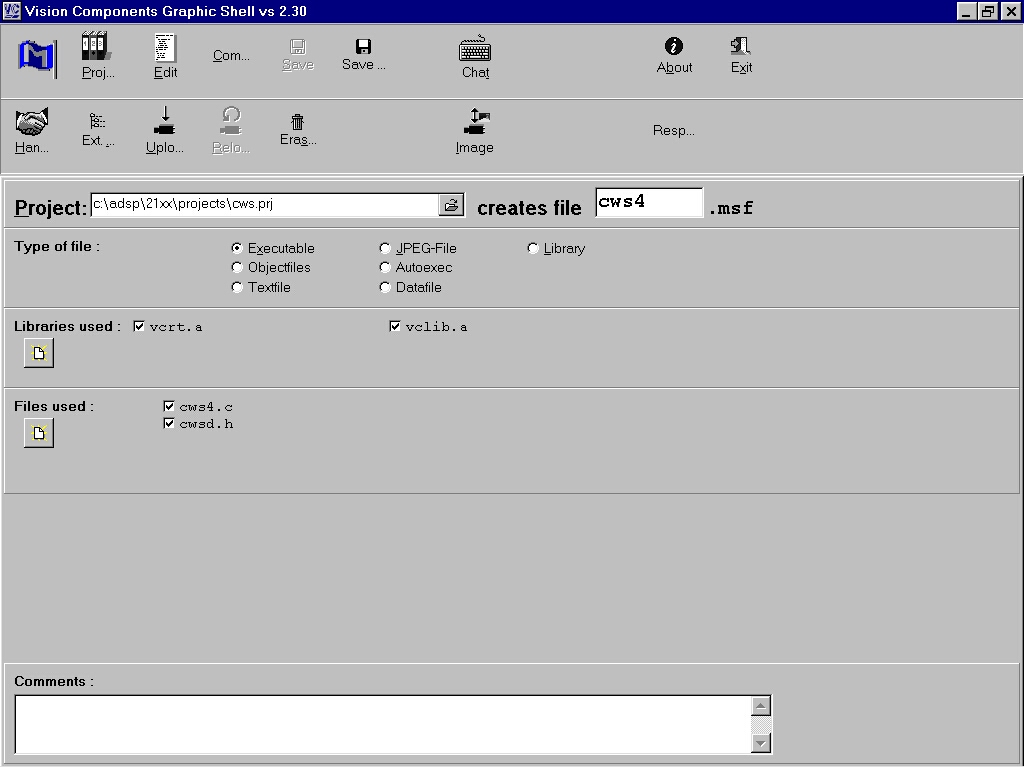Click the Com... toolbar item
The width and height of the screenshot is (1024, 768).
pyautogui.click(x=231, y=56)
